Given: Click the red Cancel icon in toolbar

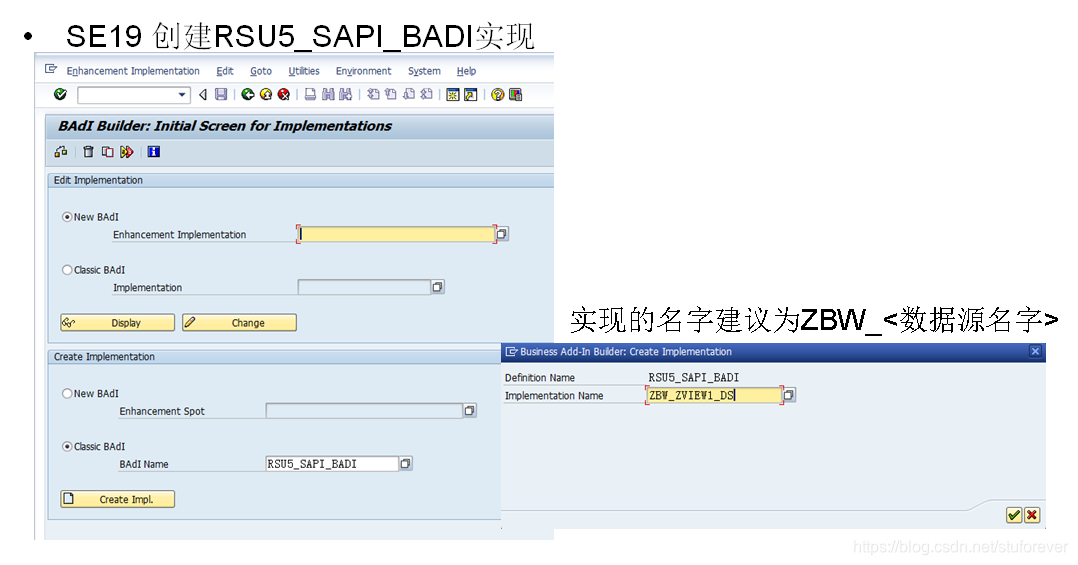Looking at the screenshot, I should coord(283,94).
